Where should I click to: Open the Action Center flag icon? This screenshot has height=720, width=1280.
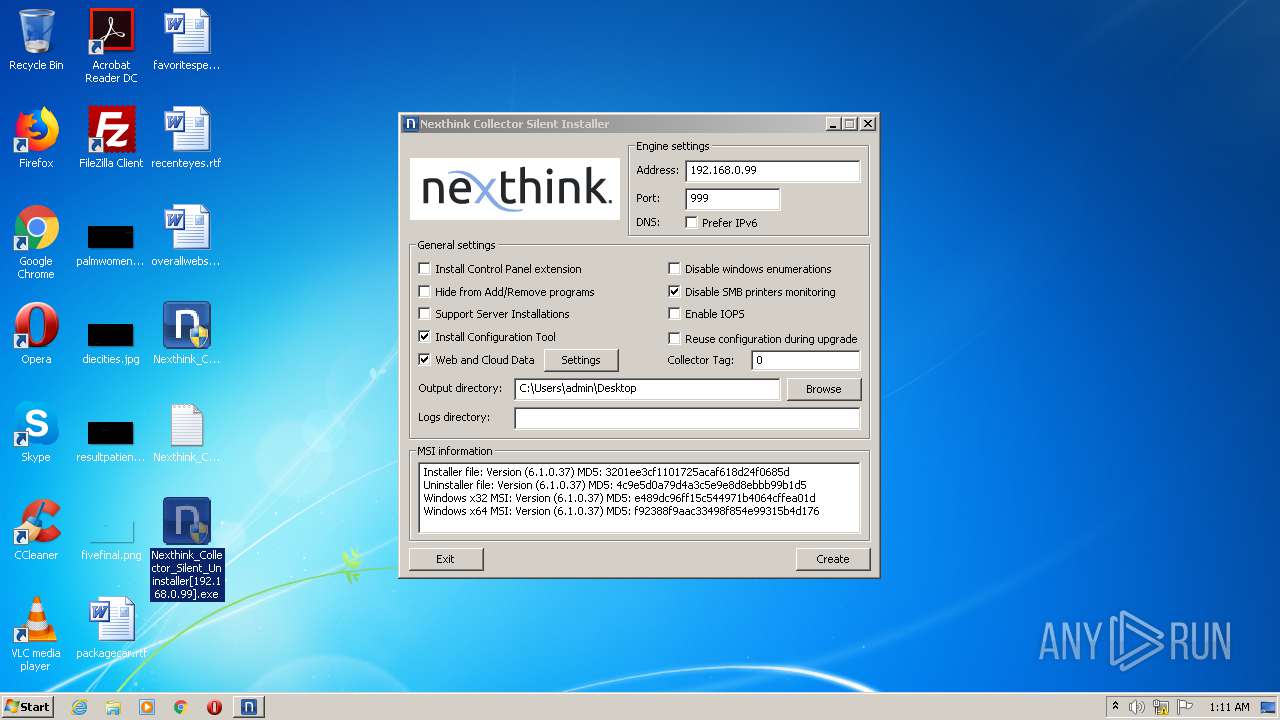[1185, 707]
